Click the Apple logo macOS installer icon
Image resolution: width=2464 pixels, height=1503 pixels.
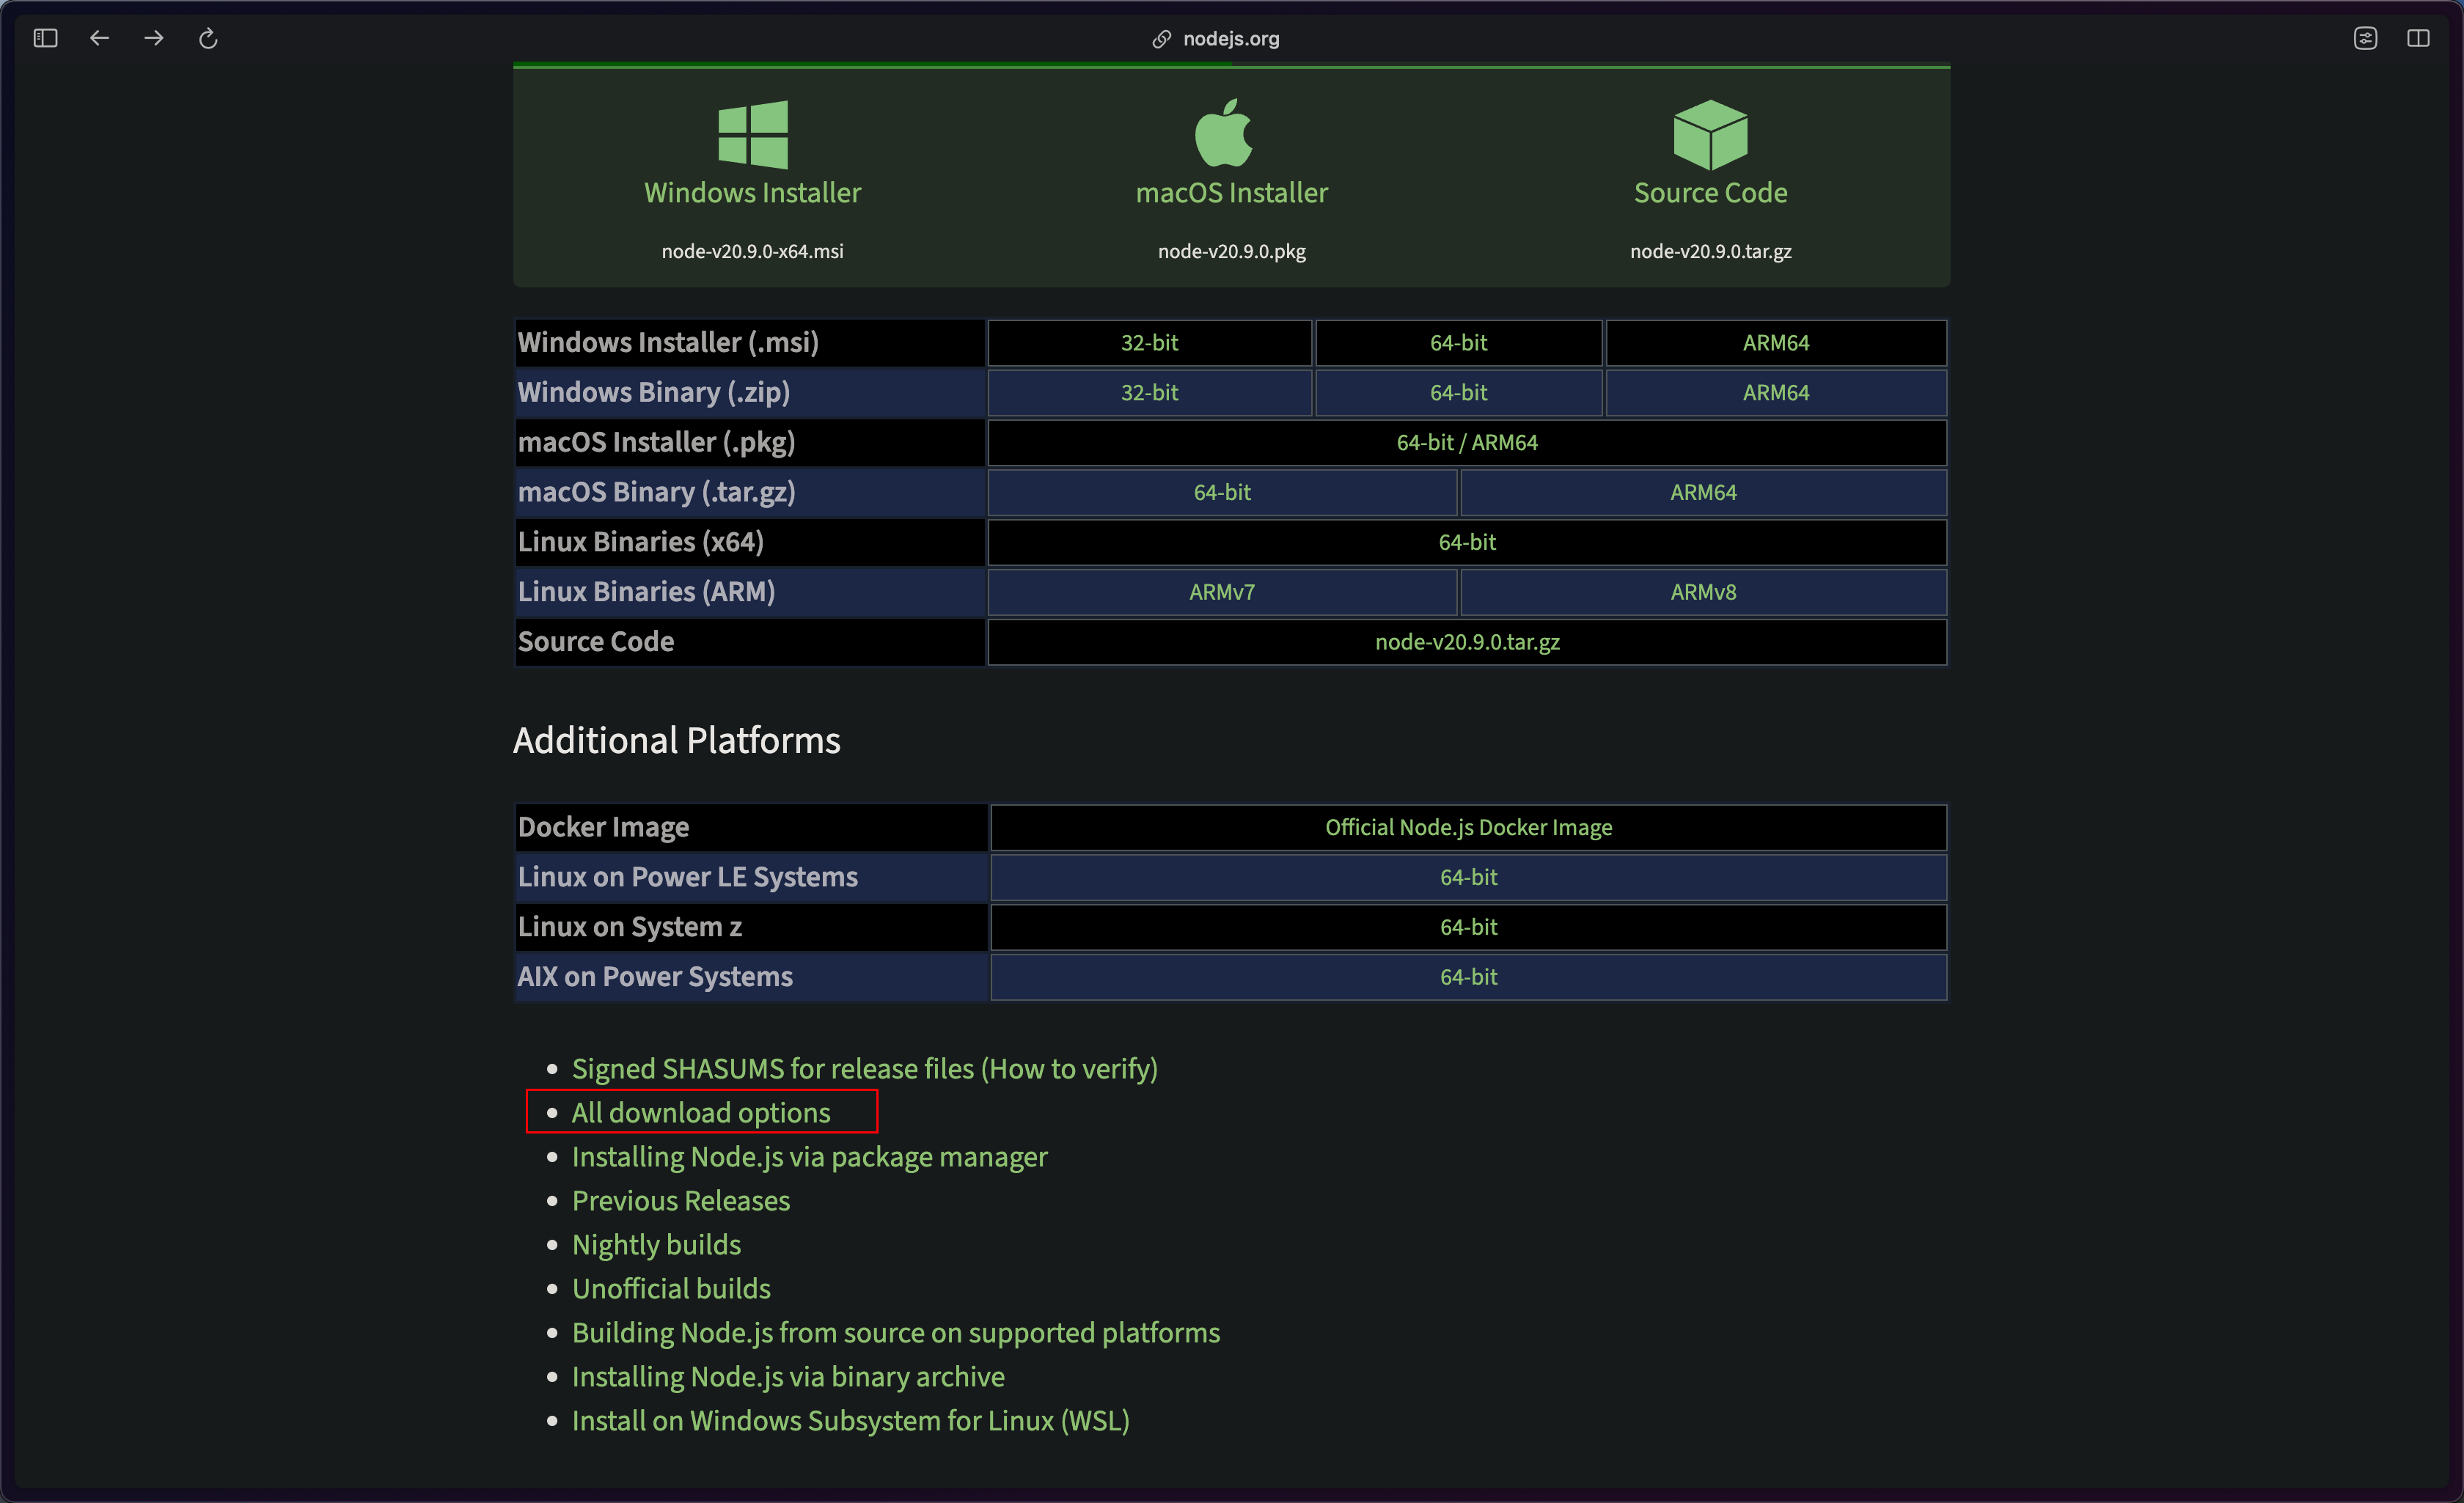click(1223, 133)
